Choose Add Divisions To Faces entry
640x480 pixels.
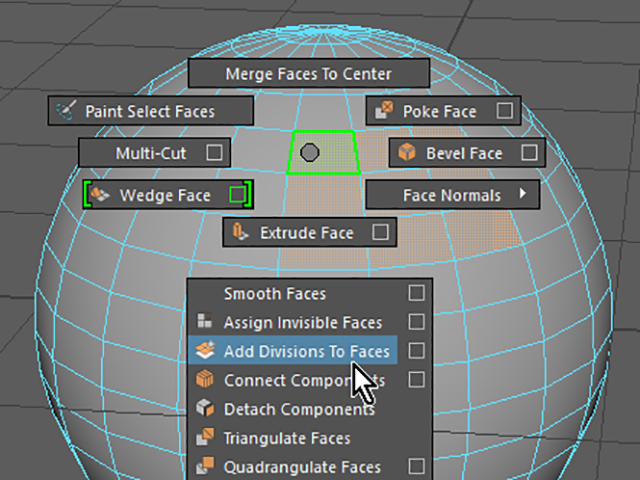292,351
